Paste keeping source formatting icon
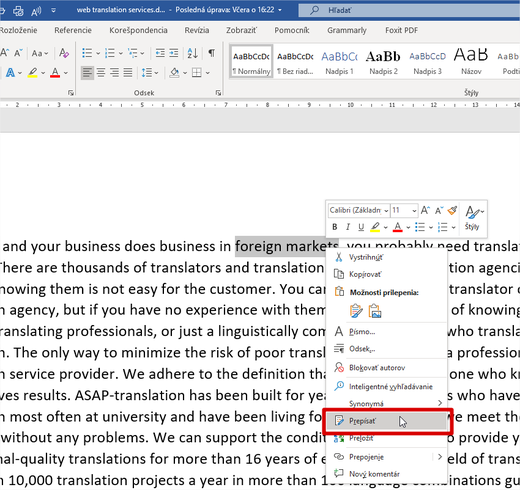The height and width of the screenshot is (490, 520). 356,311
